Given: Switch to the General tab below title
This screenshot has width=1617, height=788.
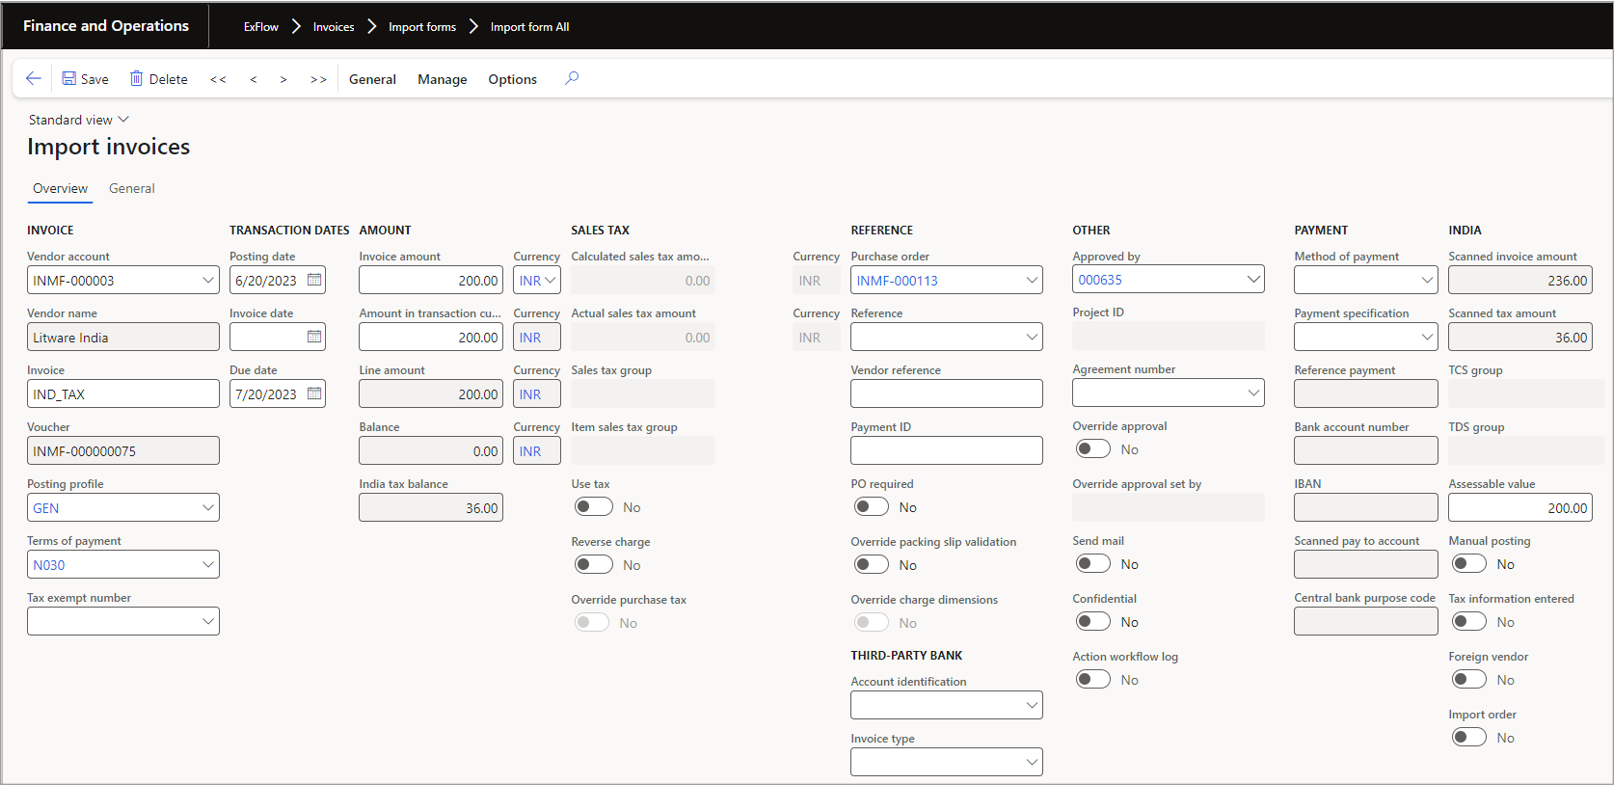Looking at the screenshot, I should click(132, 189).
